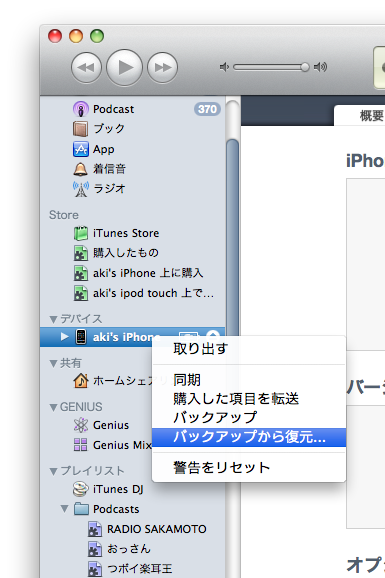Click RADIO SAKAMOTO playlist icon

point(95,529)
